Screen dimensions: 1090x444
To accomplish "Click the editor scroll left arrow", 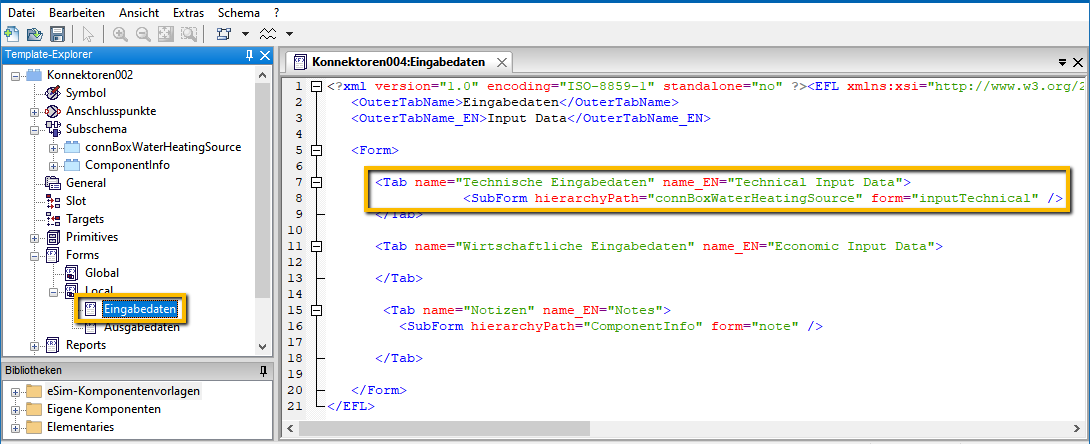I will point(291,428).
